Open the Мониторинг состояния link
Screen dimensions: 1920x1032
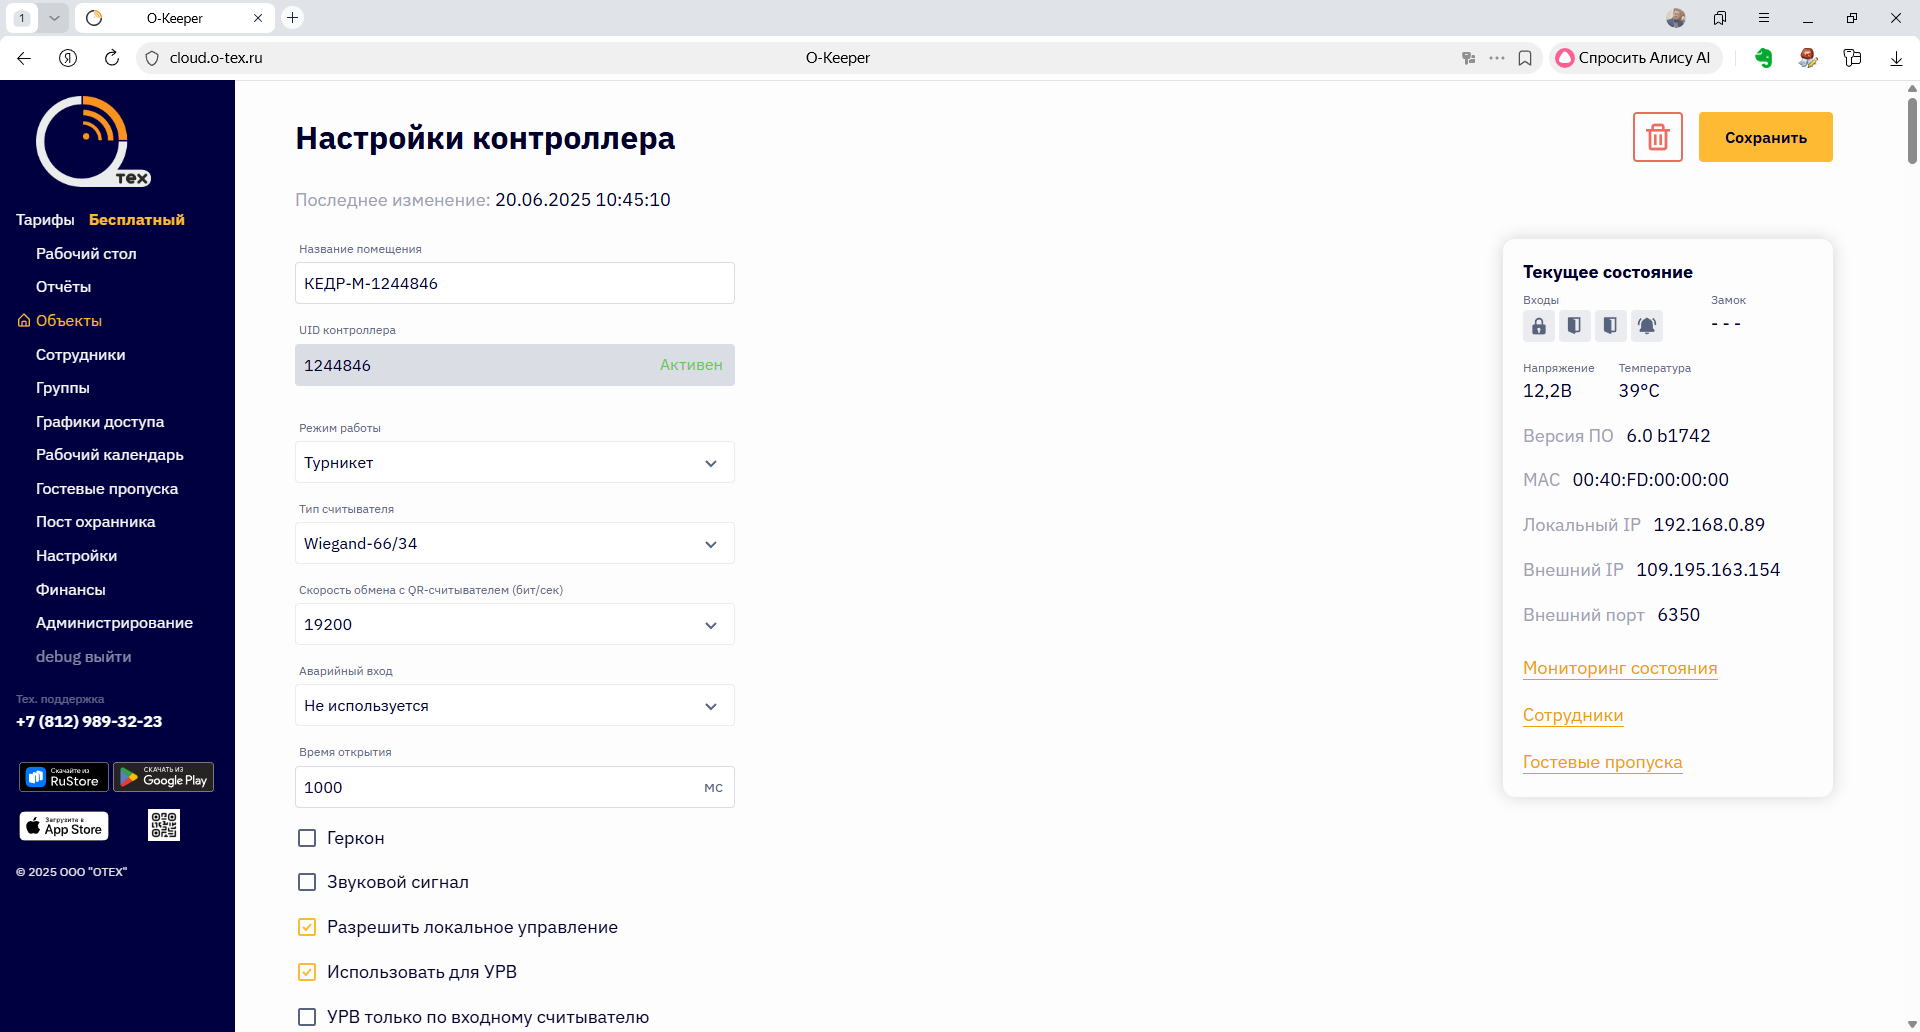(x=1619, y=668)
